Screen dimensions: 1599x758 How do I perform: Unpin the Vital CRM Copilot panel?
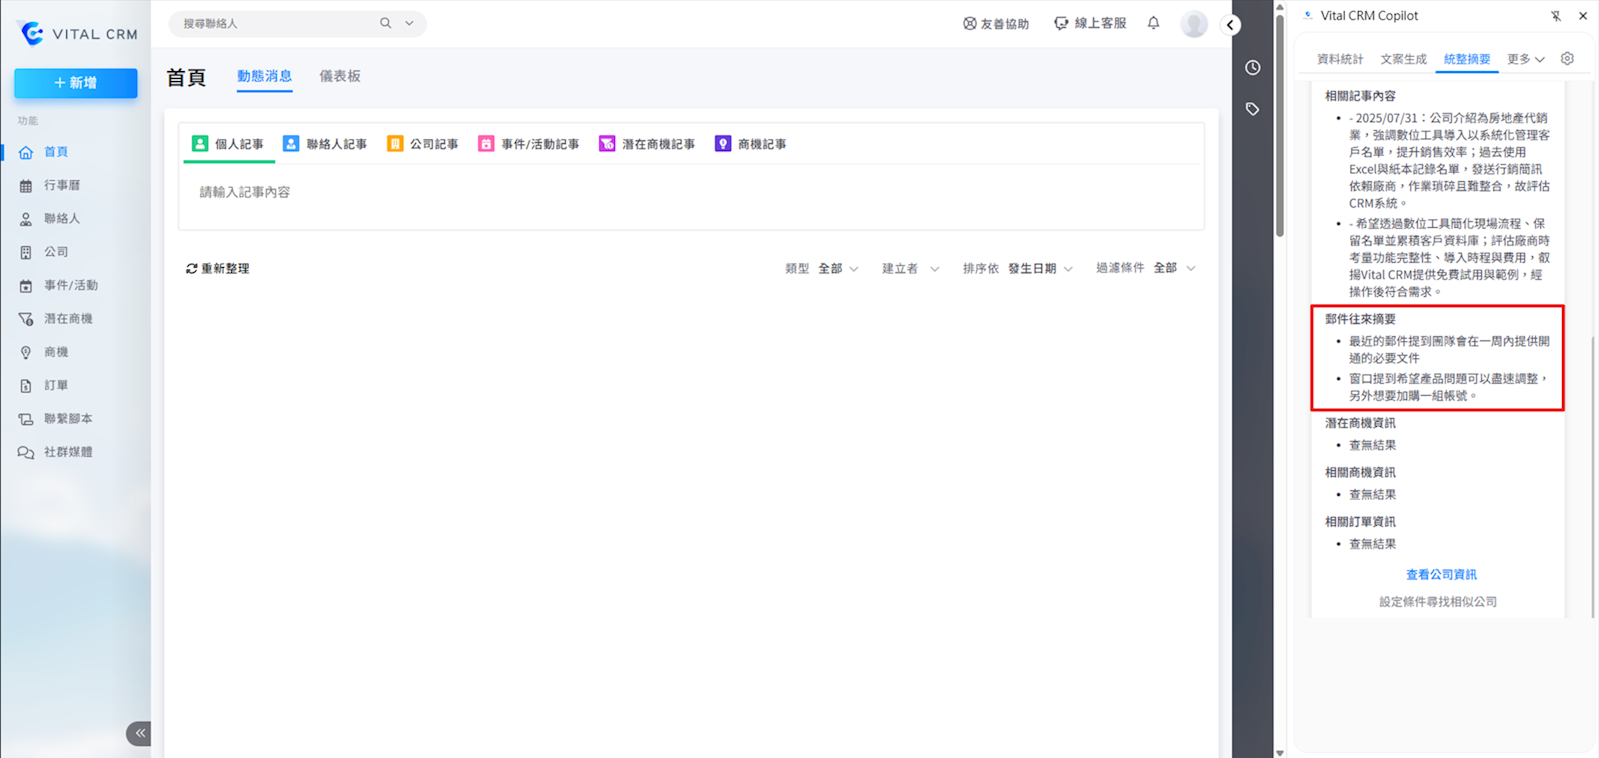1556,16
